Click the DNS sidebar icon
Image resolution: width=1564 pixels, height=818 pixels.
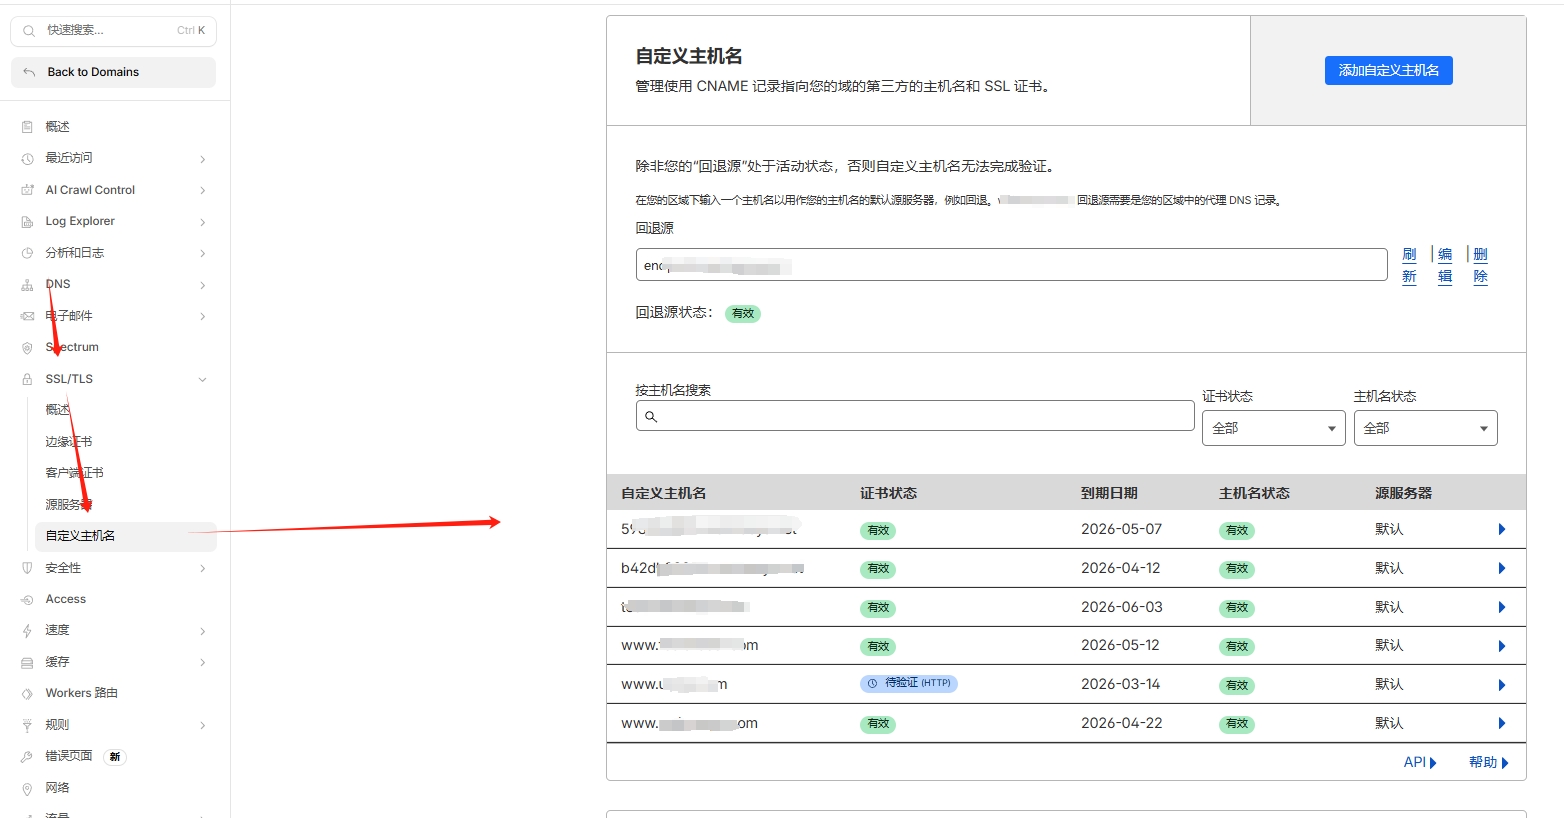tap(27, 285)
